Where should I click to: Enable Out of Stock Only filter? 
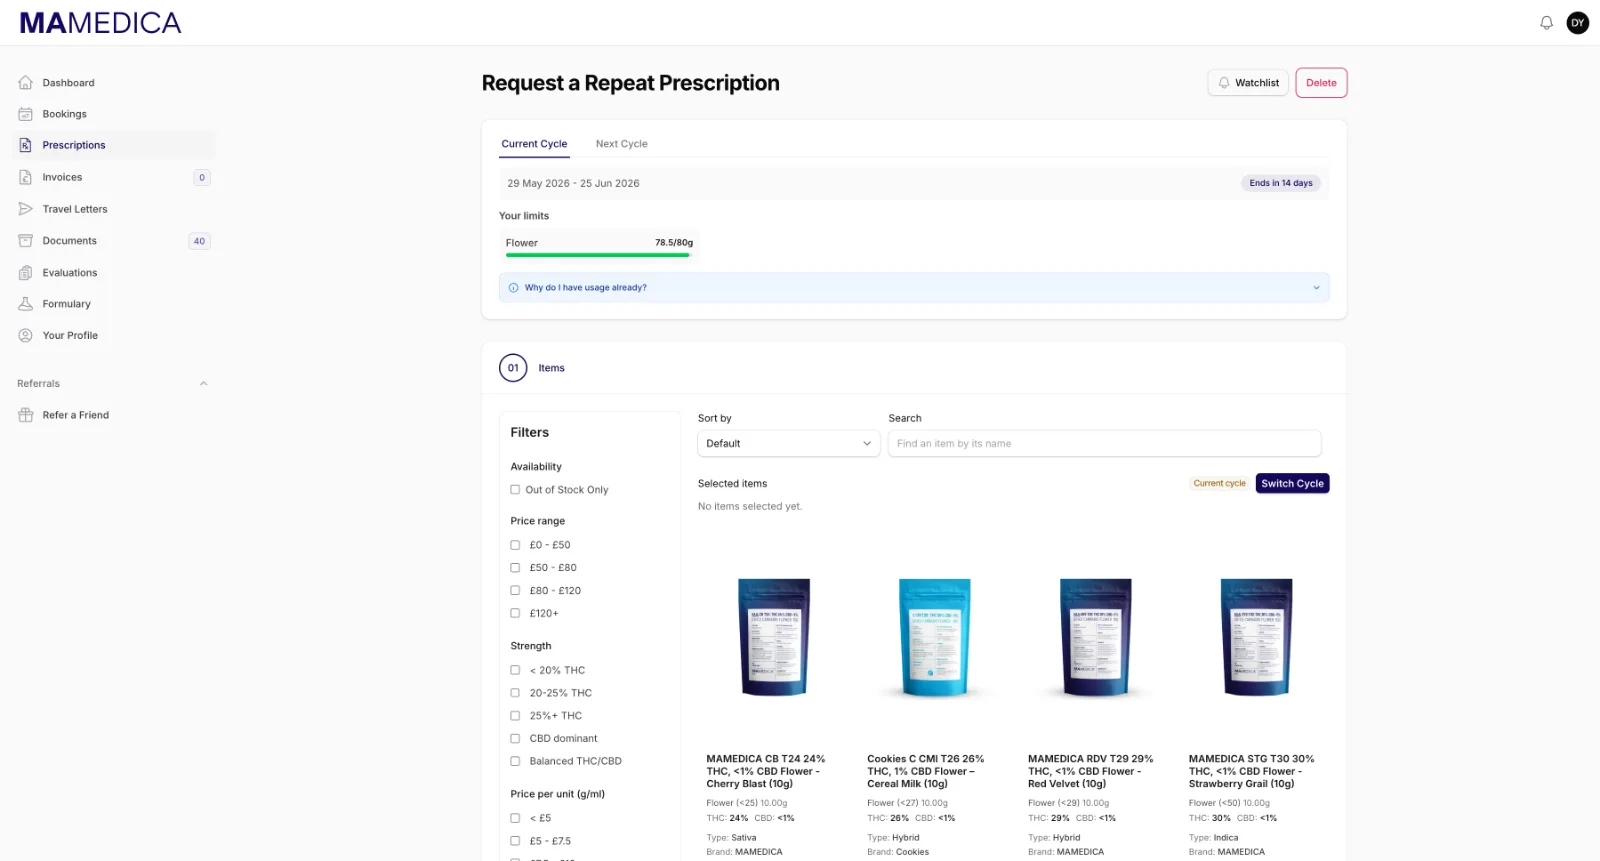click(515, 490)
